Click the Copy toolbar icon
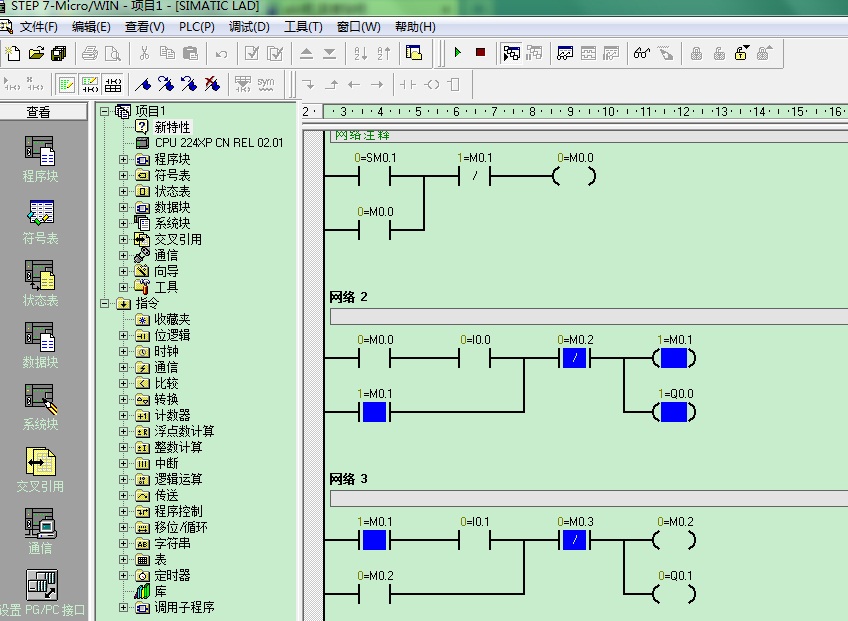This screenshot has height=621, width=848. click(167, 53)
